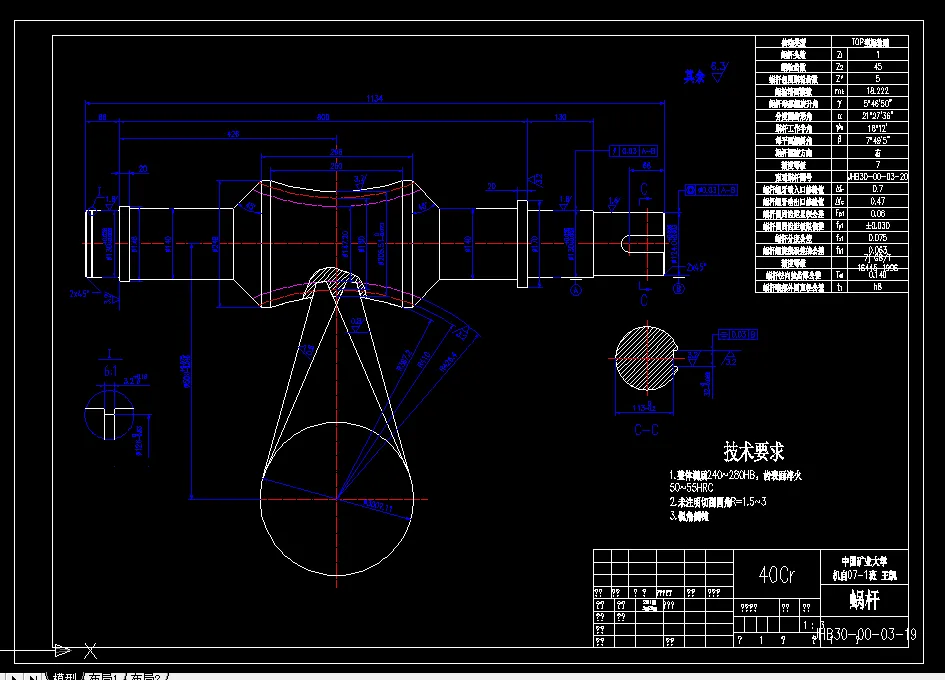The image size is (945, 680).
Task: Select the 130 dimension text
Action: [x=560, y=117]
